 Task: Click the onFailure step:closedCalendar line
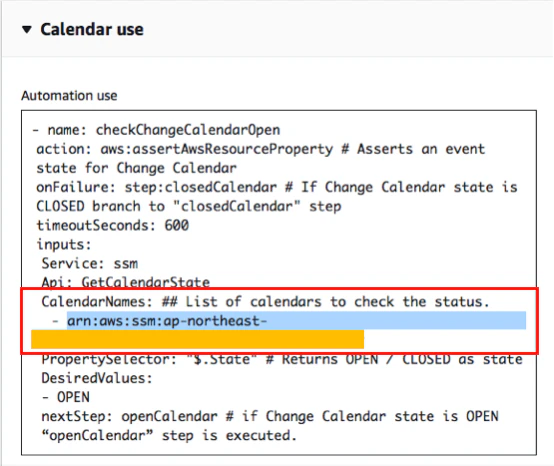277,187
